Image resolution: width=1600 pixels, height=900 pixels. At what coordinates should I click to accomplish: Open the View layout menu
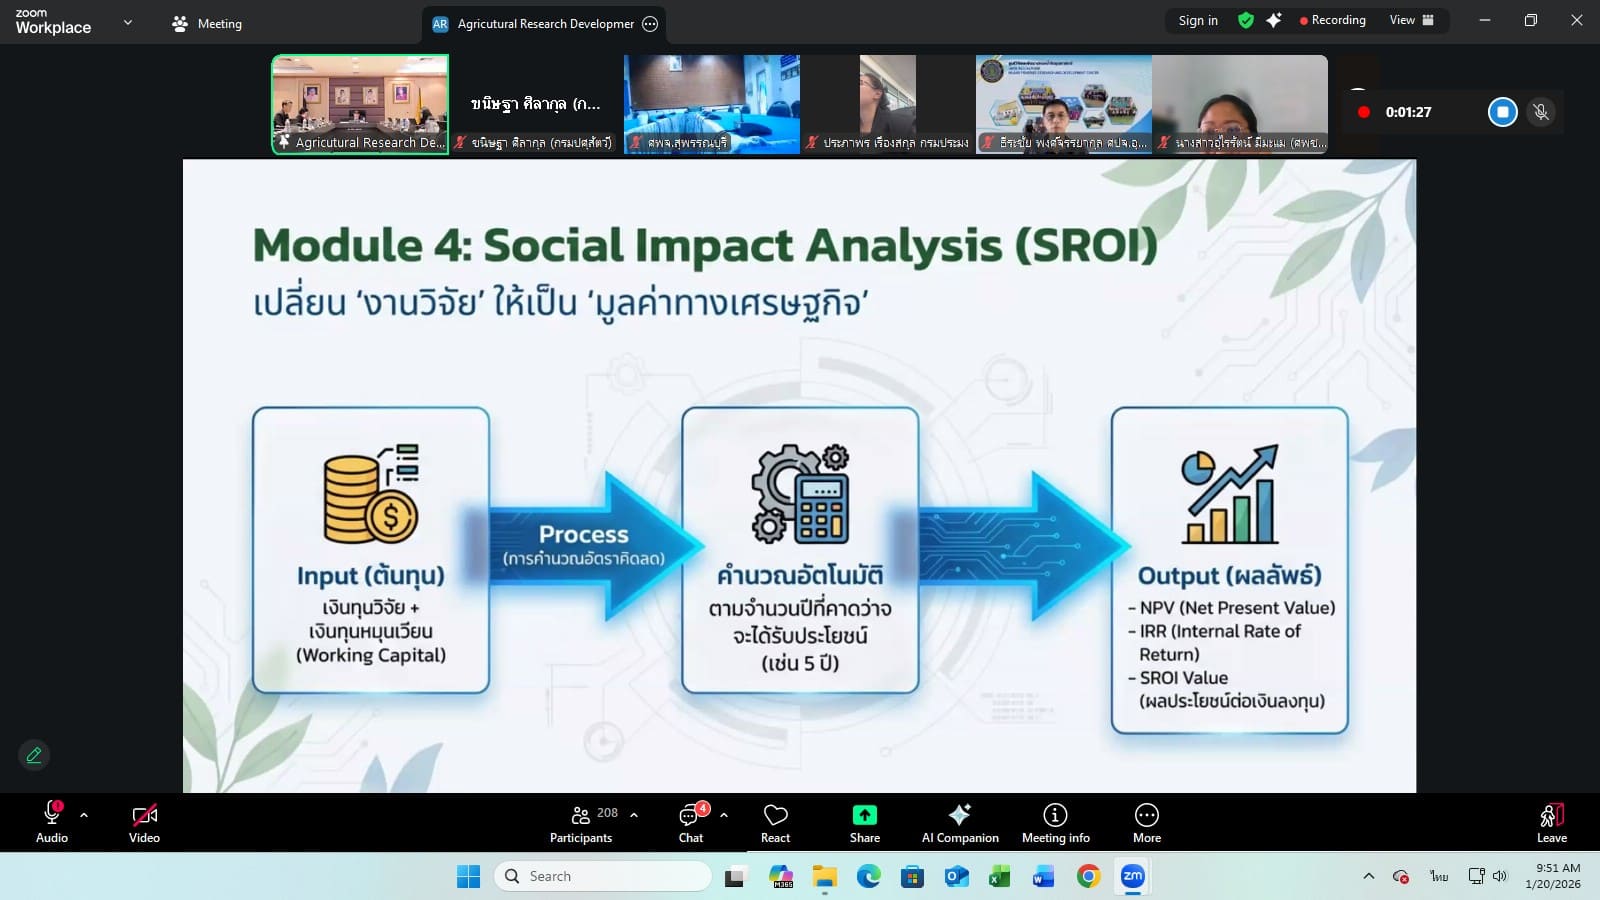(1411, 20)
